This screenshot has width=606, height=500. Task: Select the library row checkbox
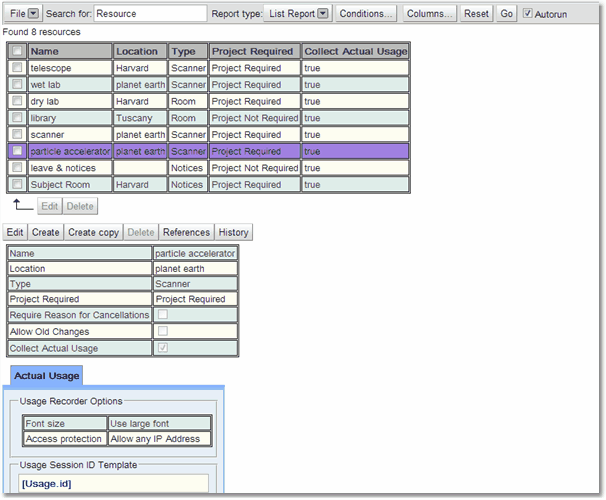(x=17, y=118)
